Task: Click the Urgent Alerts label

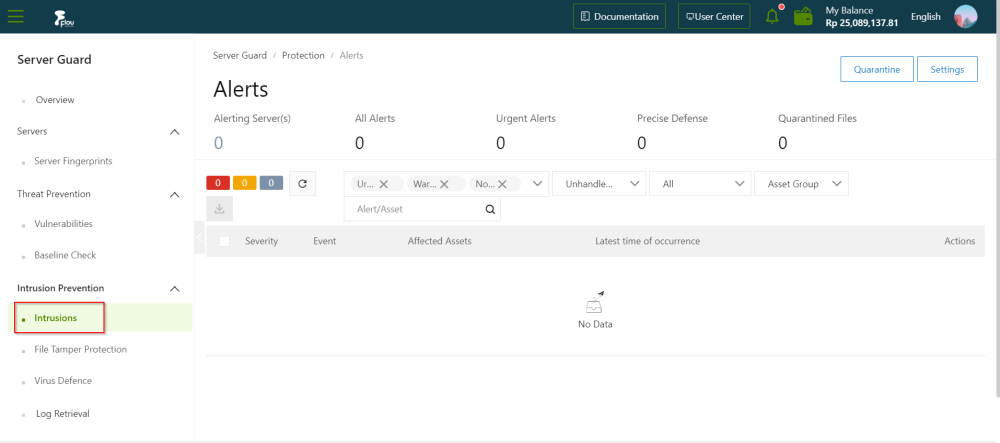Action: 526,119
